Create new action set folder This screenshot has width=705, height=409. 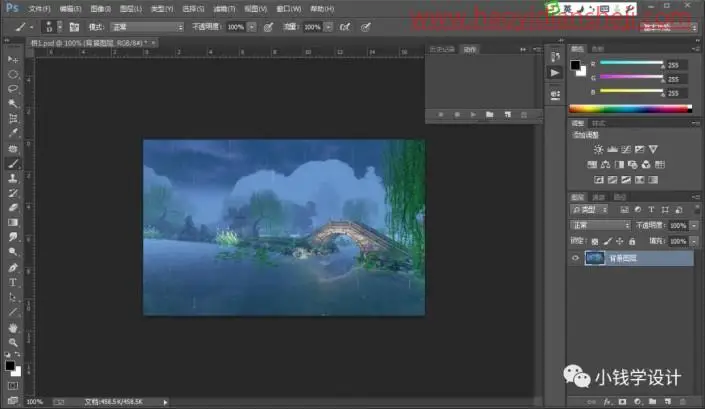click(x=490, y=115)
